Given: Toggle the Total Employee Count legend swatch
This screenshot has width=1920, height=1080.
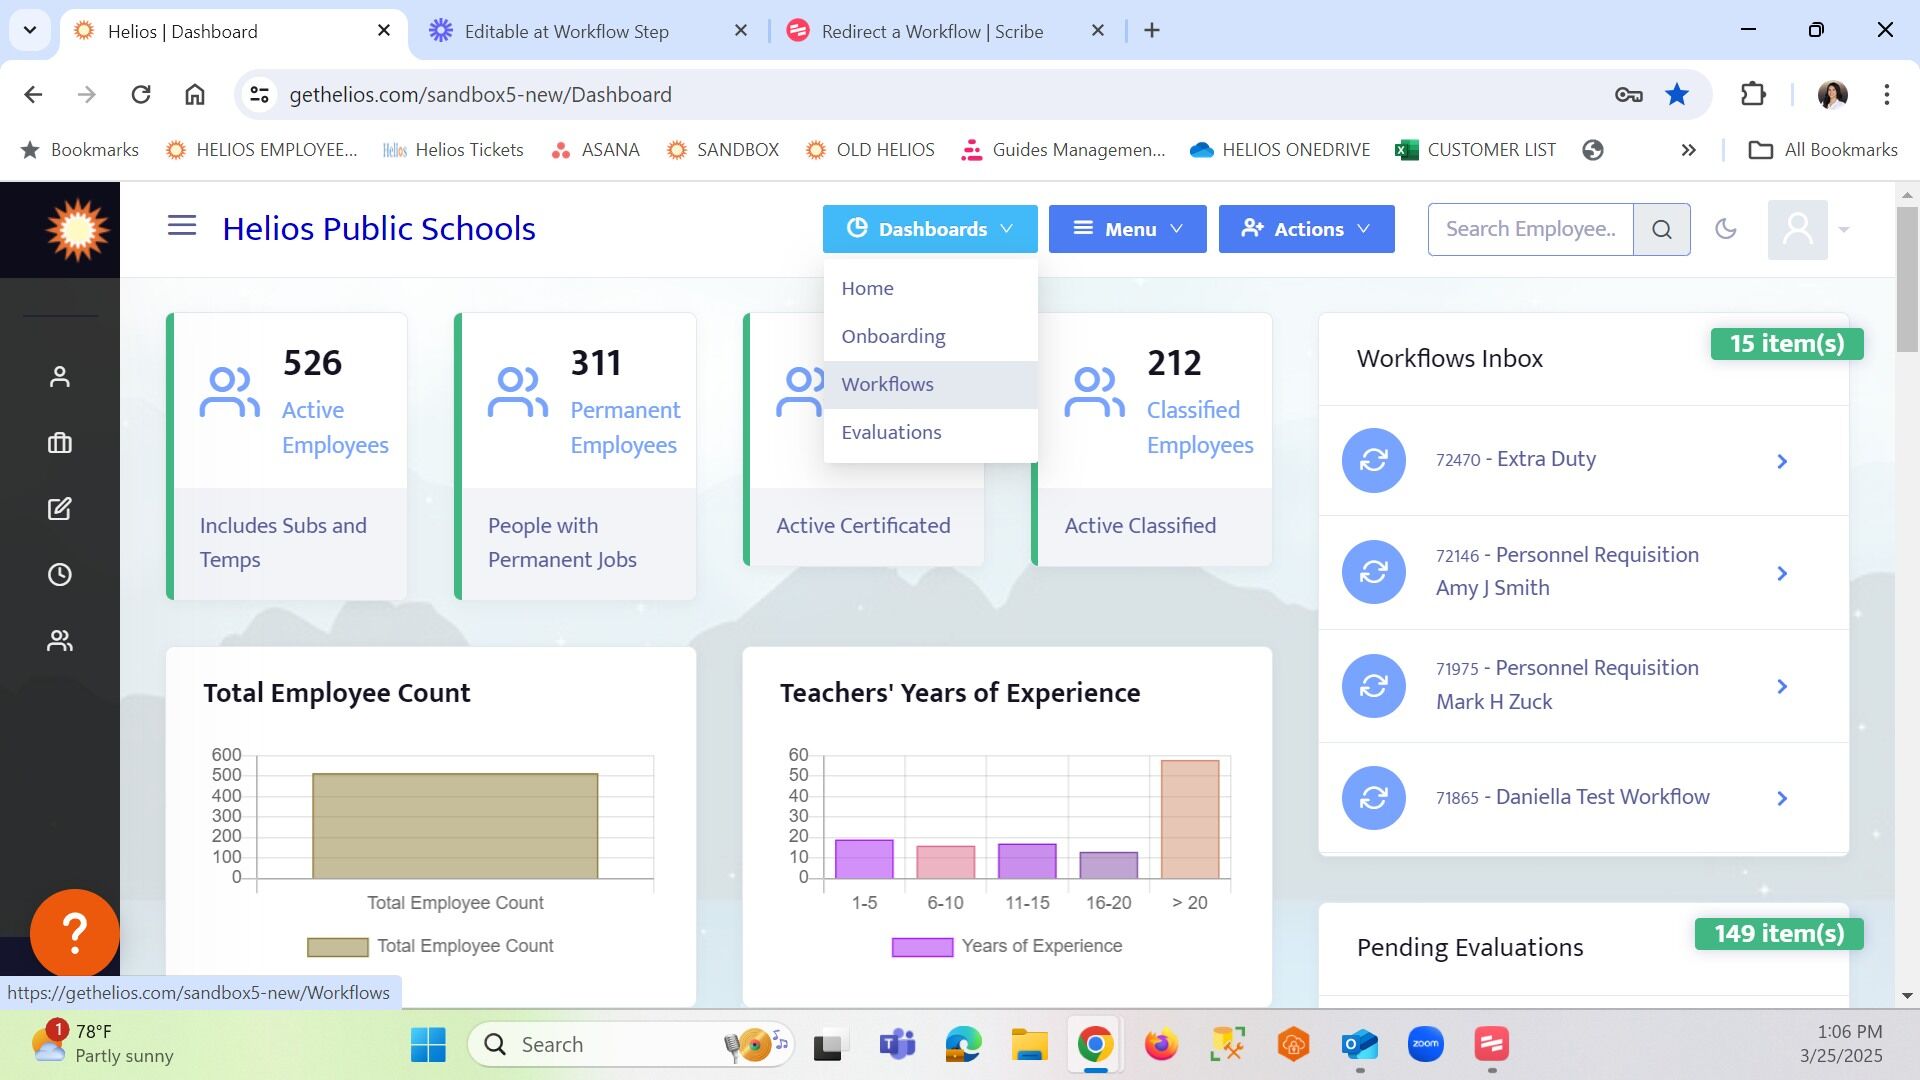Looking at the screenshot, I should click(337, 947).
